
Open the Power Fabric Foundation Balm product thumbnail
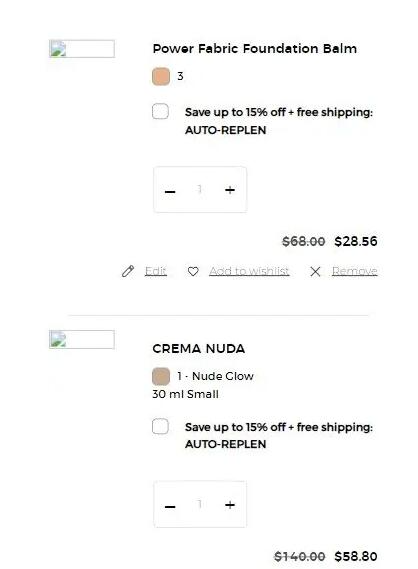[82, 49]
